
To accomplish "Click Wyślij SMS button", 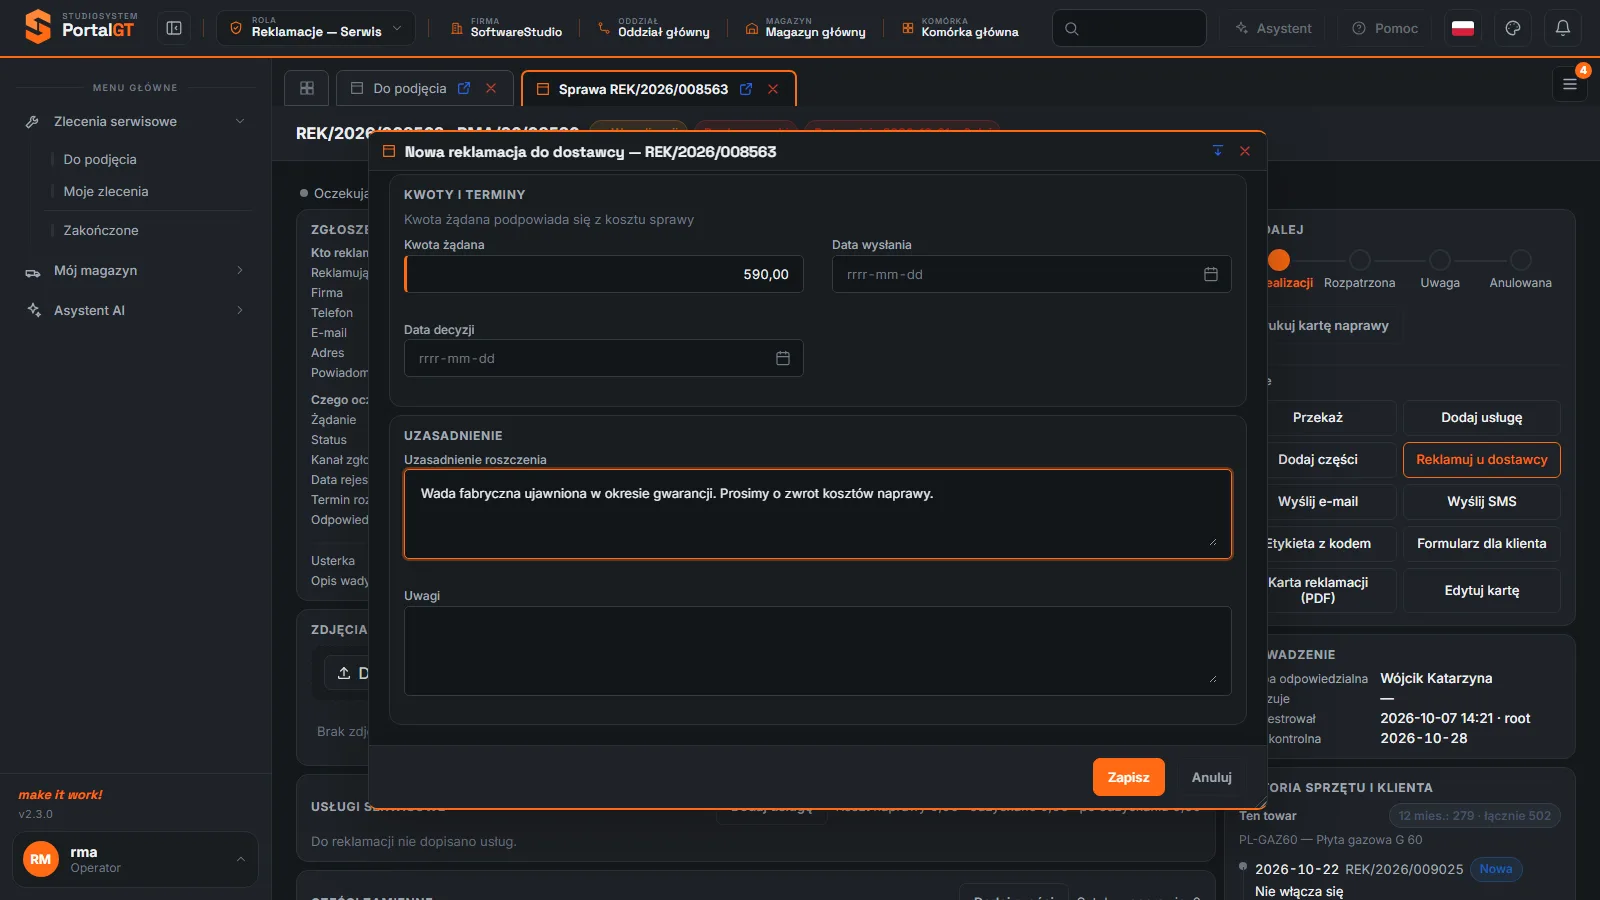I will point(1482,502).
